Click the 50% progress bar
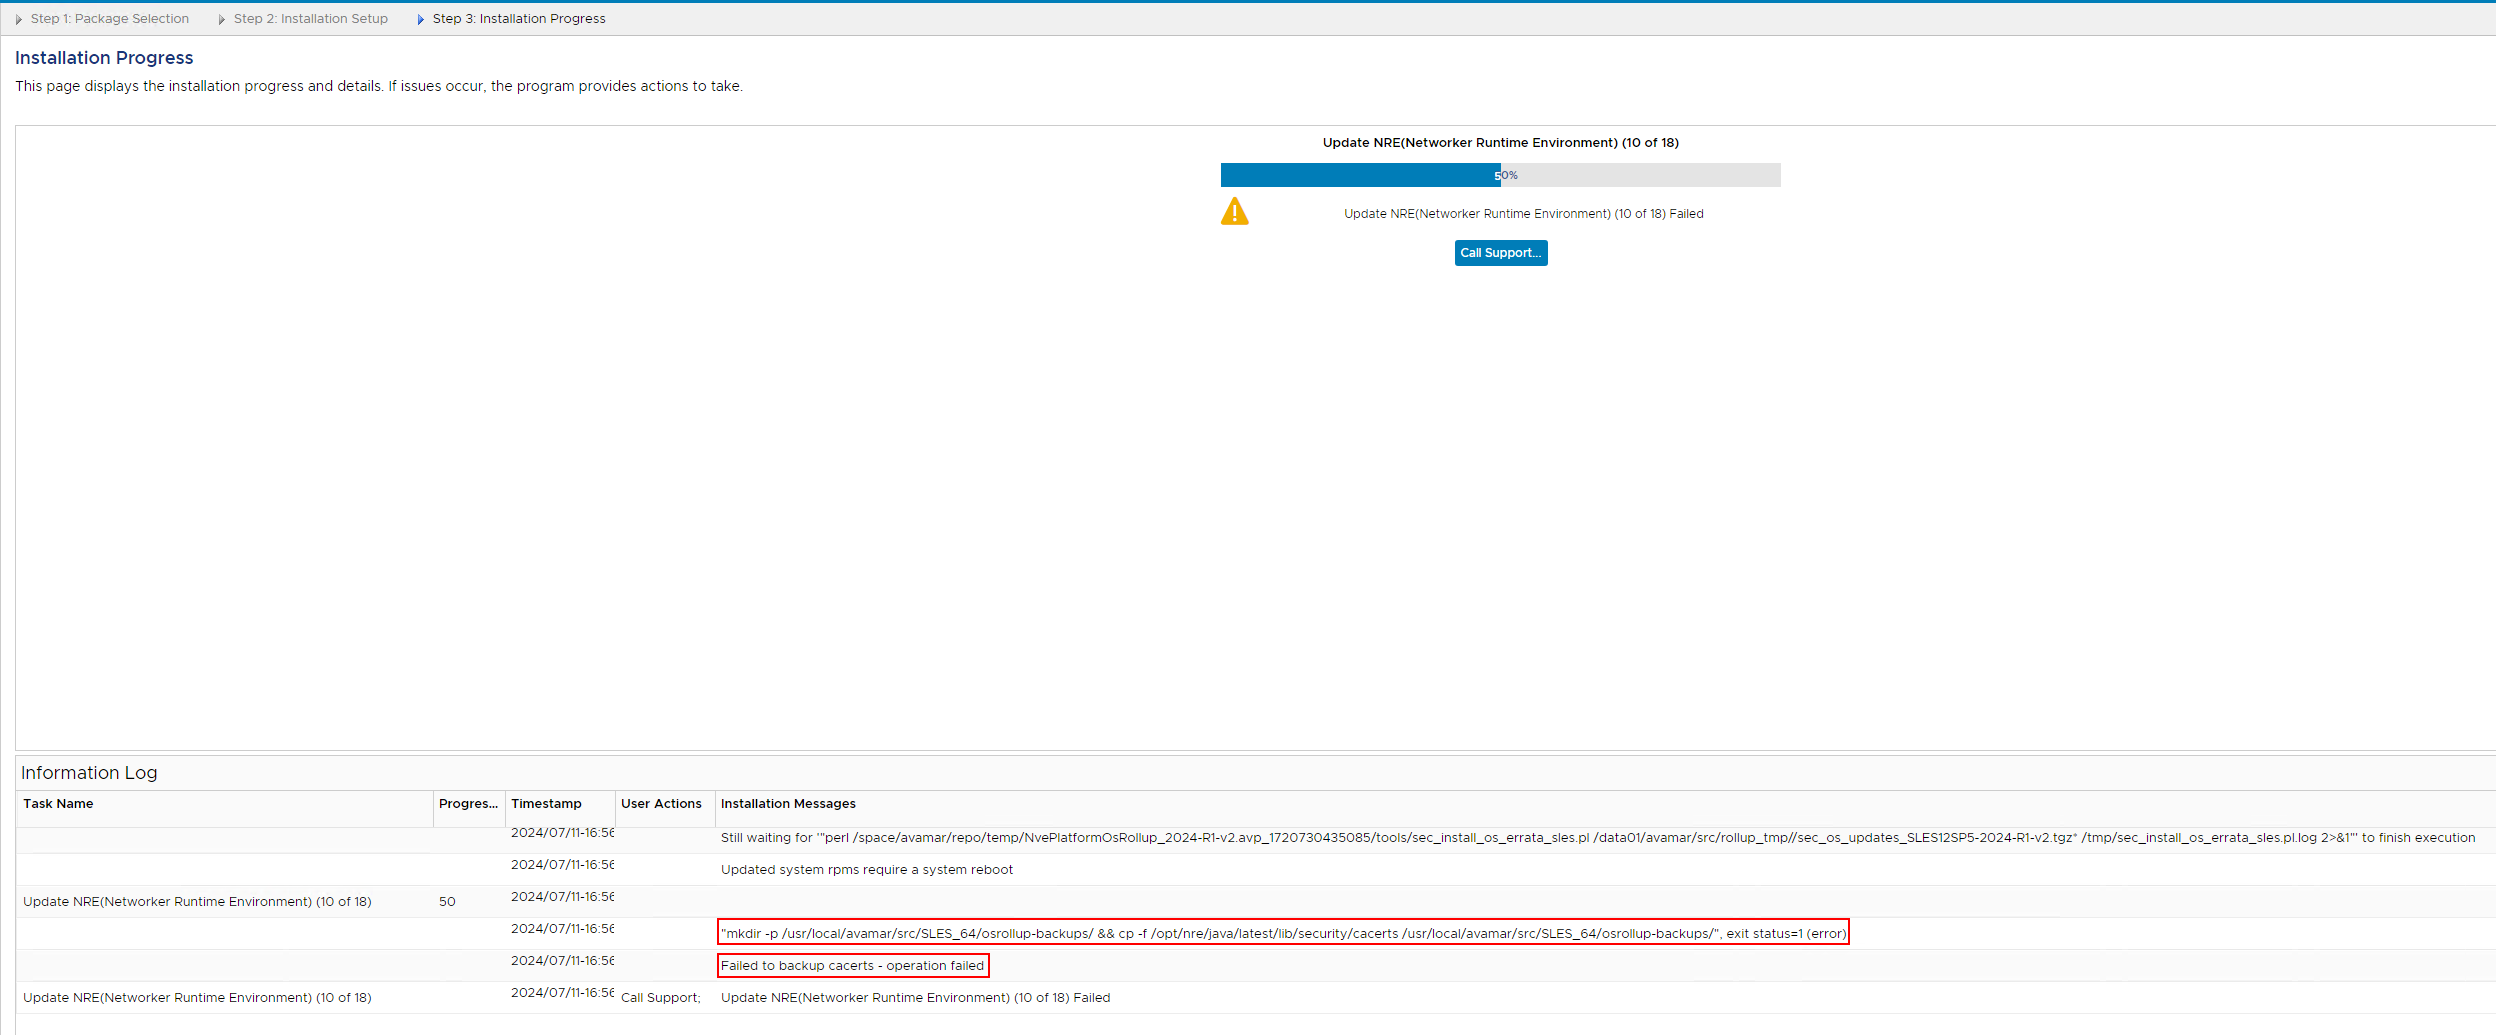 [1500, 175]
